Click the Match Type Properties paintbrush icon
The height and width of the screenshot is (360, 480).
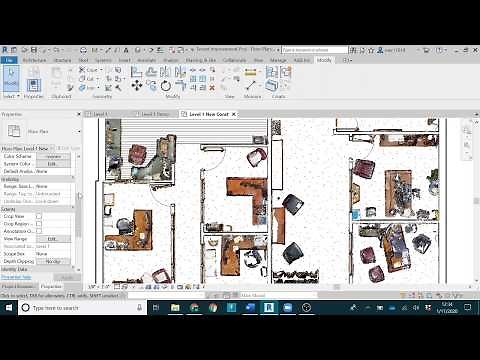(70, 88)
